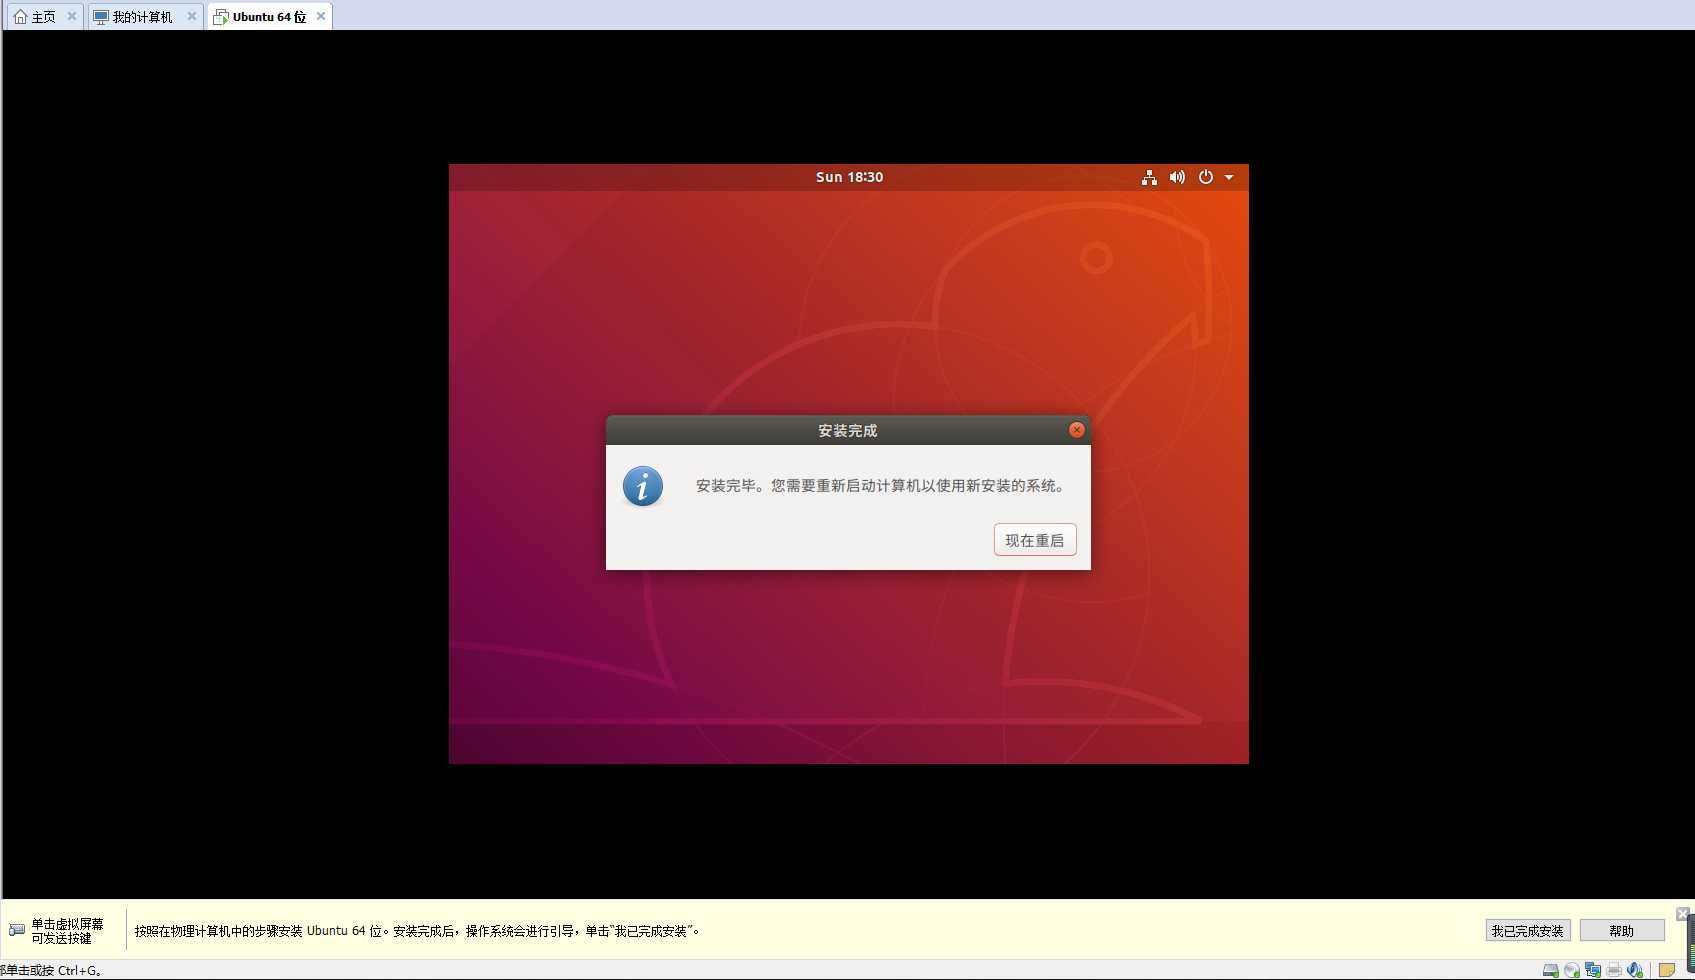Screen dimensions: 1695x980
Task: Close the 我的计算机 tab
Action: click(x=192, y=16)
